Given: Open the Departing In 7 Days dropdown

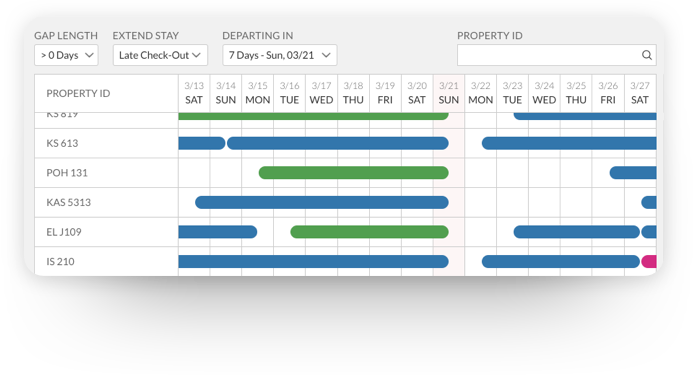Looking at the screenshot, I should coord(280,55).
